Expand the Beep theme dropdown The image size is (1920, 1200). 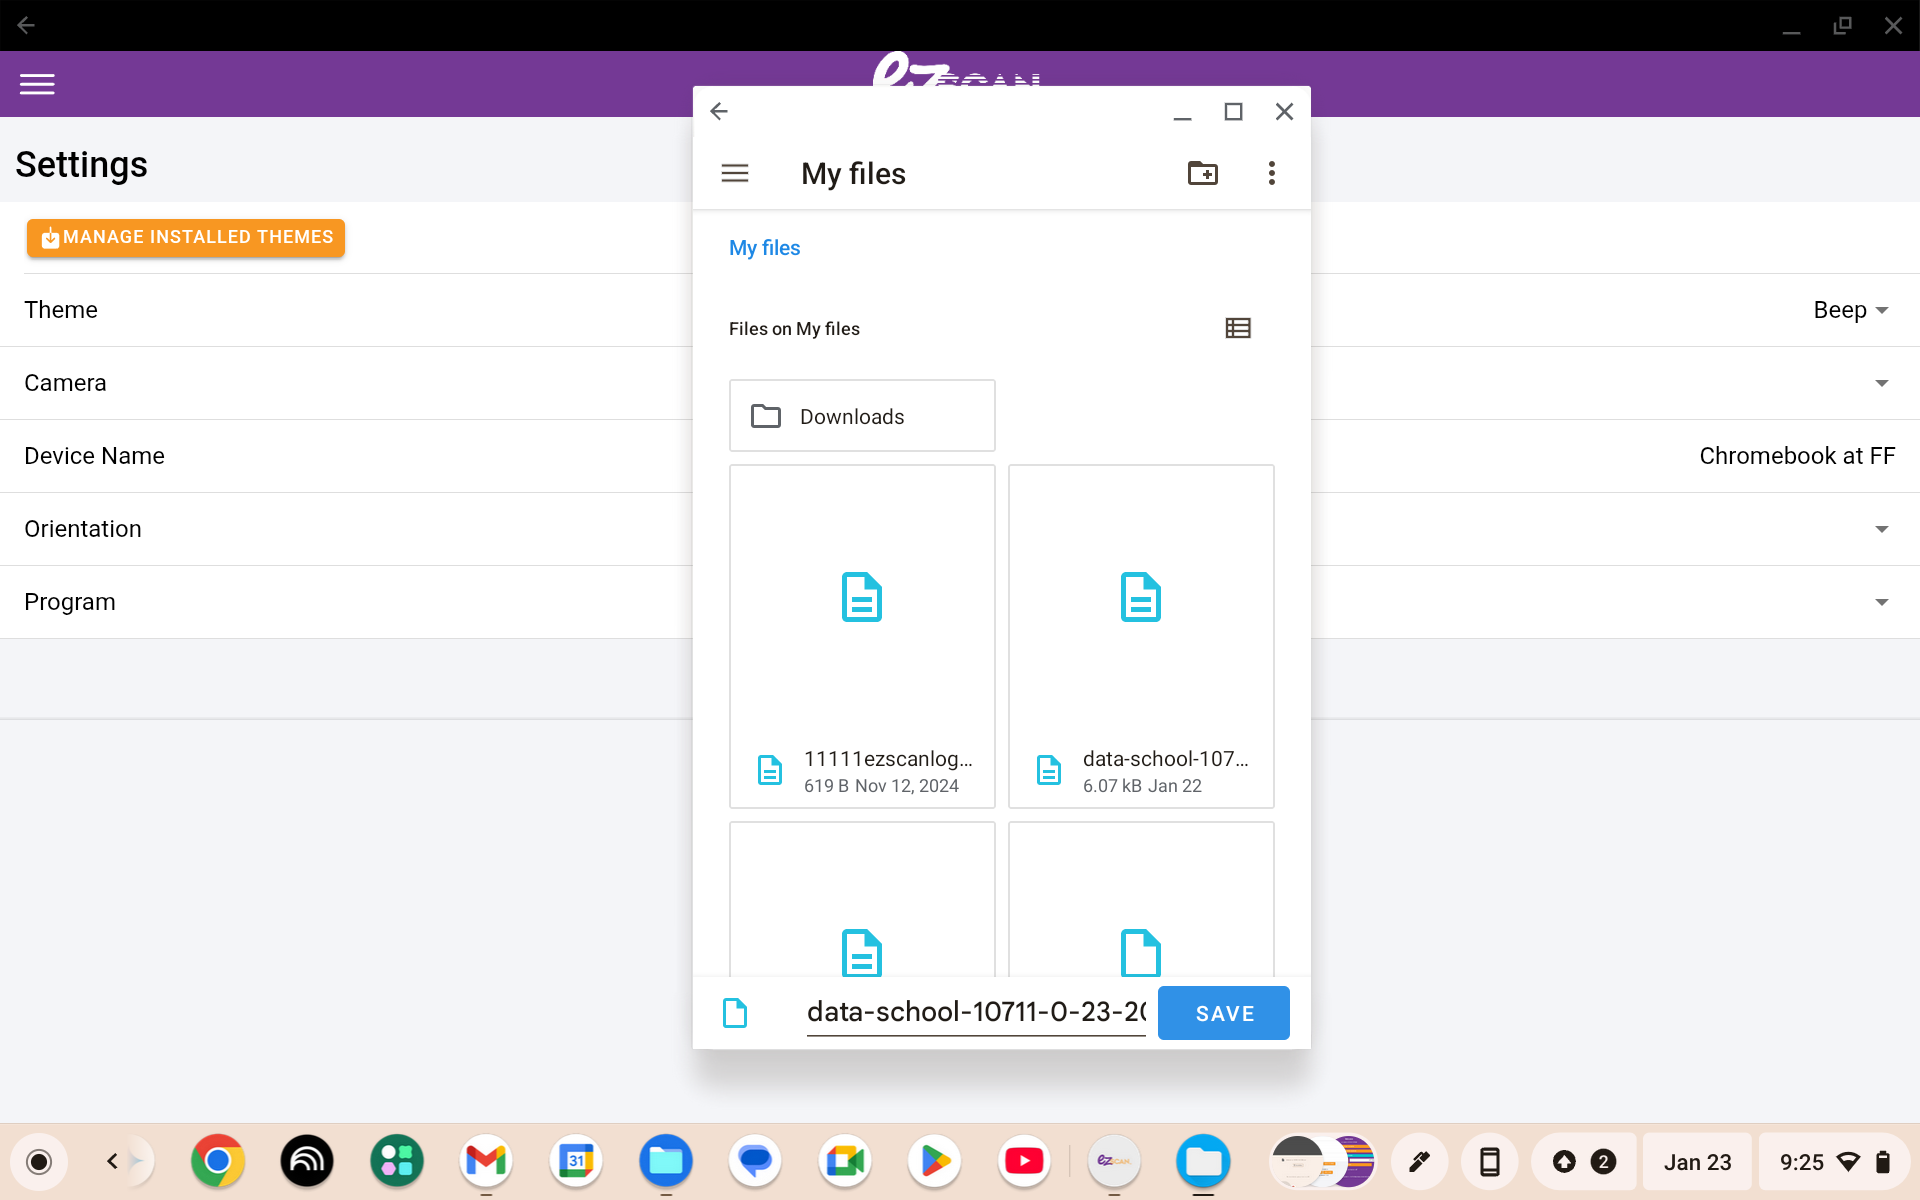pos(1851,310)
